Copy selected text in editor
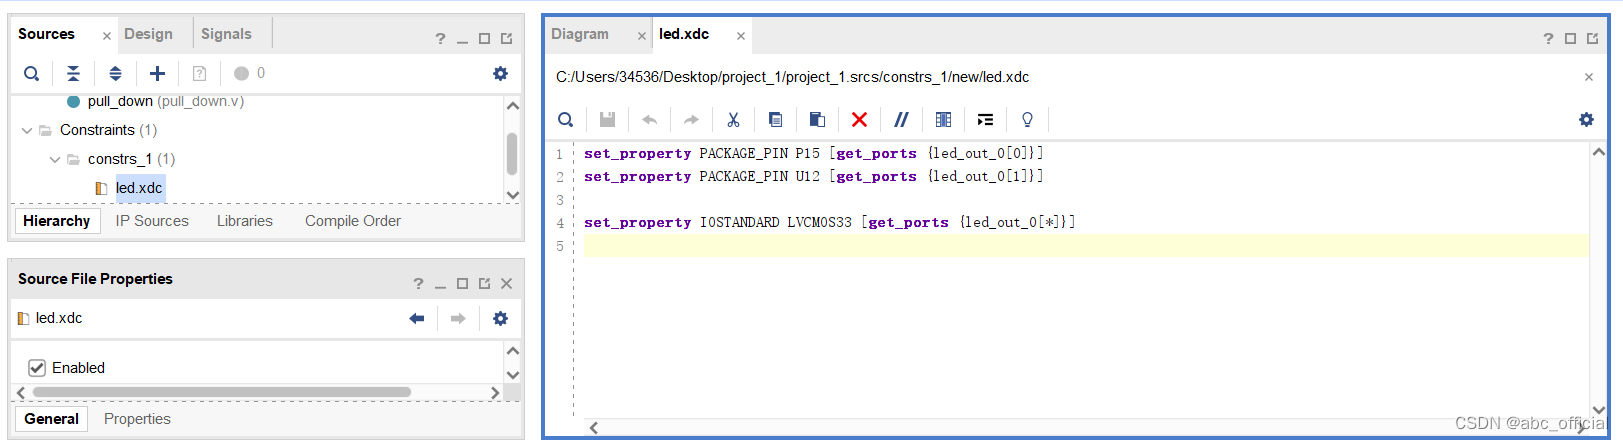1623x441 pixels. (775, 119)
